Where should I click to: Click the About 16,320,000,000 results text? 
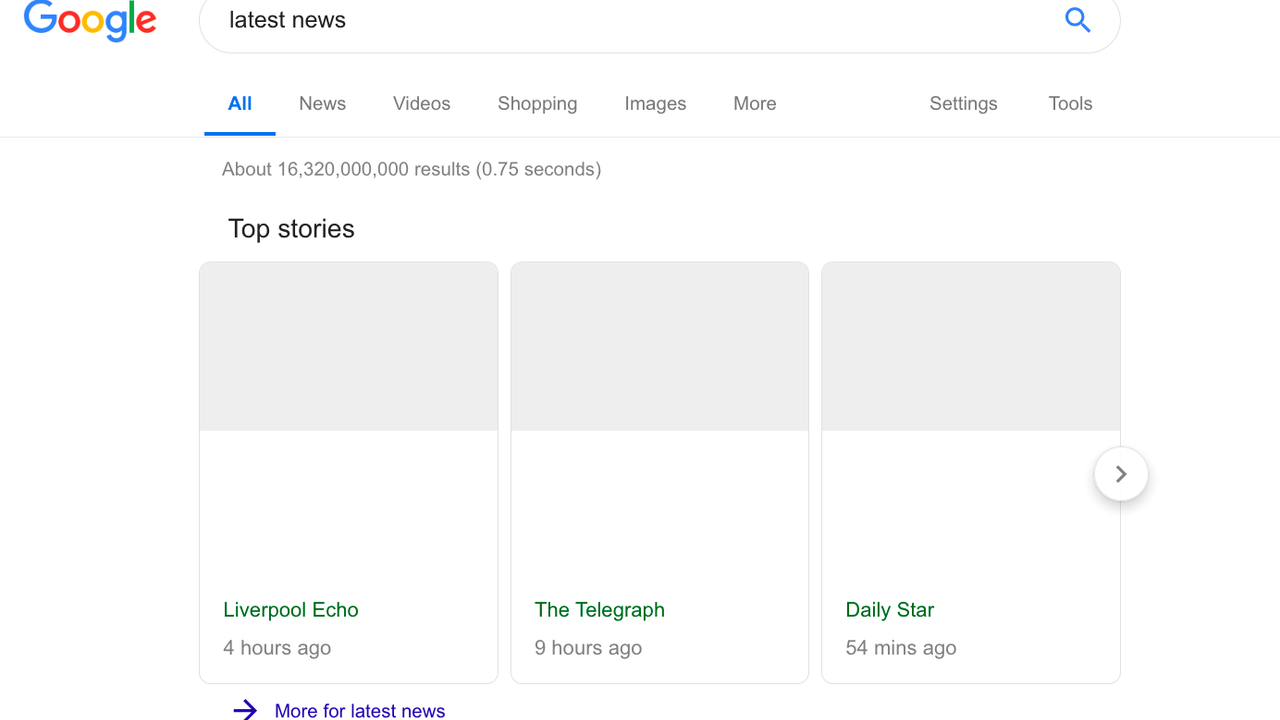click(412, 169)
